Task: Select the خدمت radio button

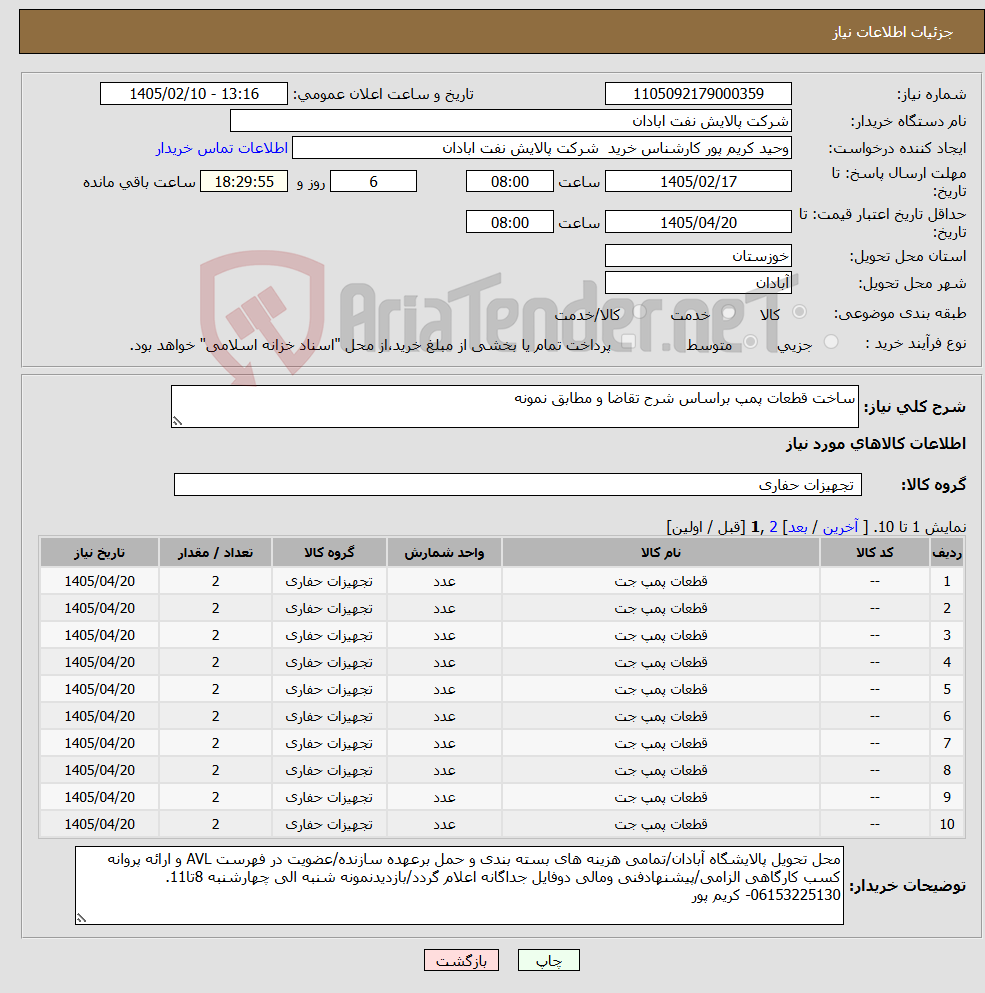Action: tap(728, 312)
